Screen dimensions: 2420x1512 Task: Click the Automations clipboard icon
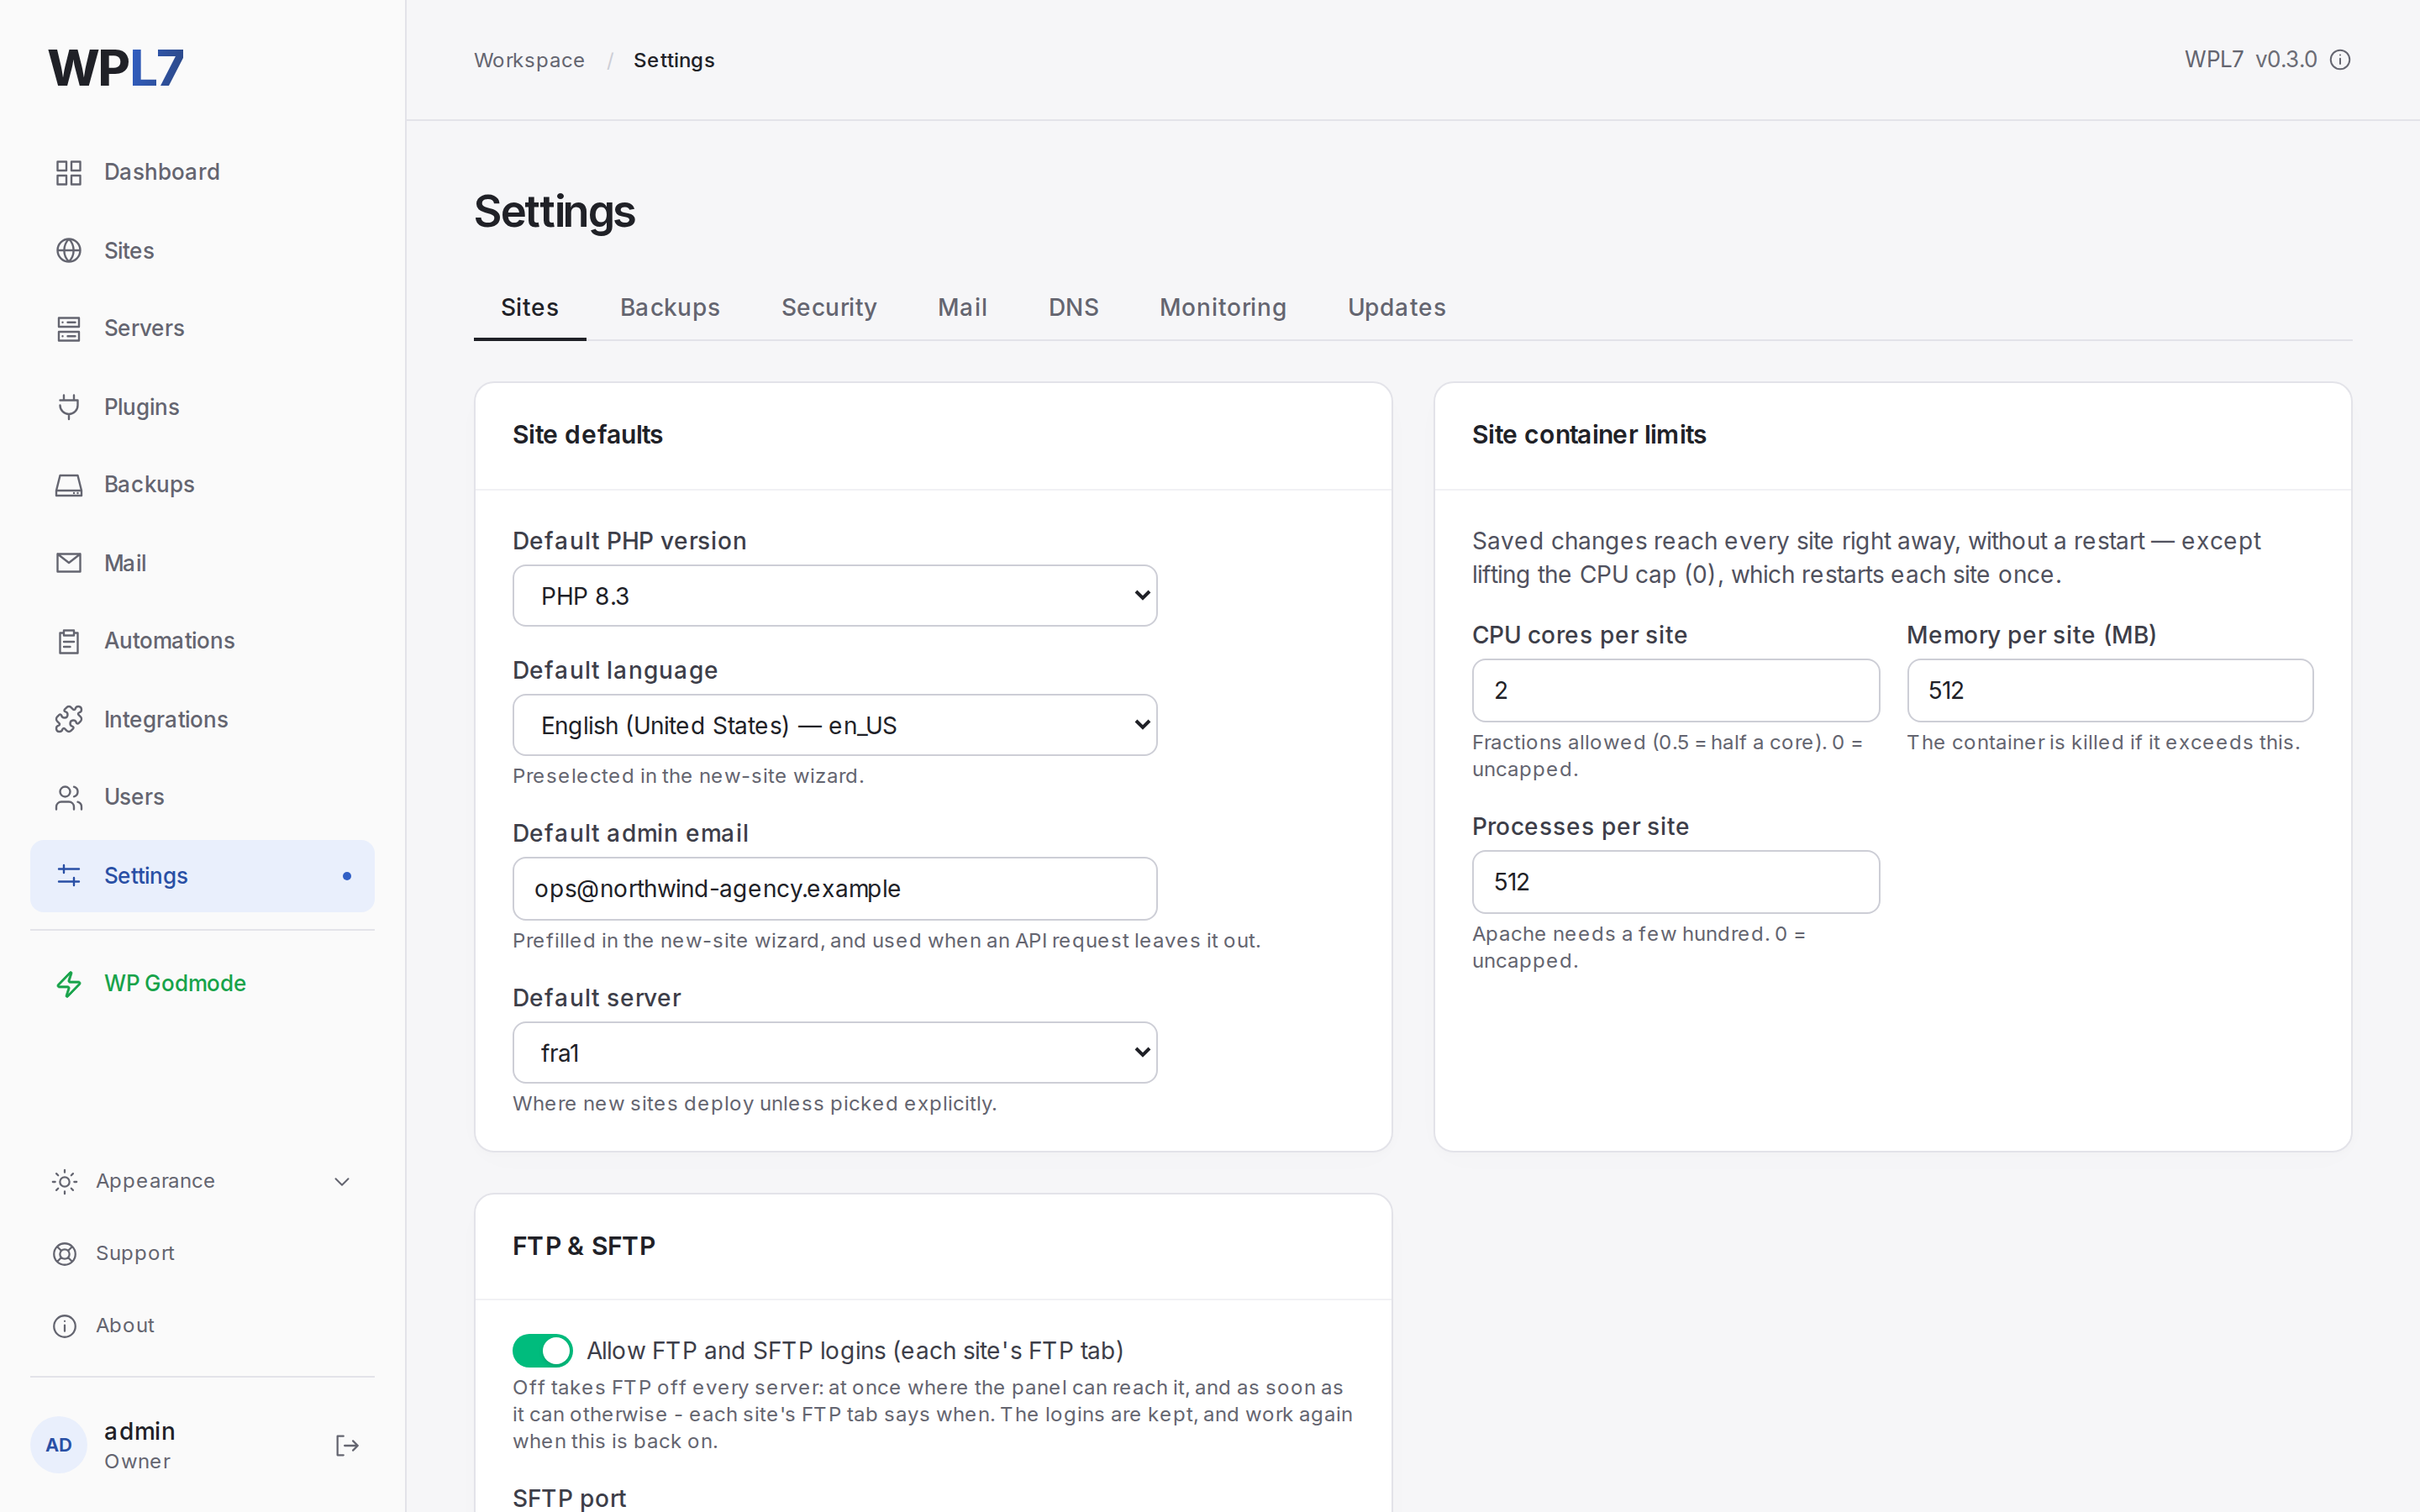click(x=68, y=641)
